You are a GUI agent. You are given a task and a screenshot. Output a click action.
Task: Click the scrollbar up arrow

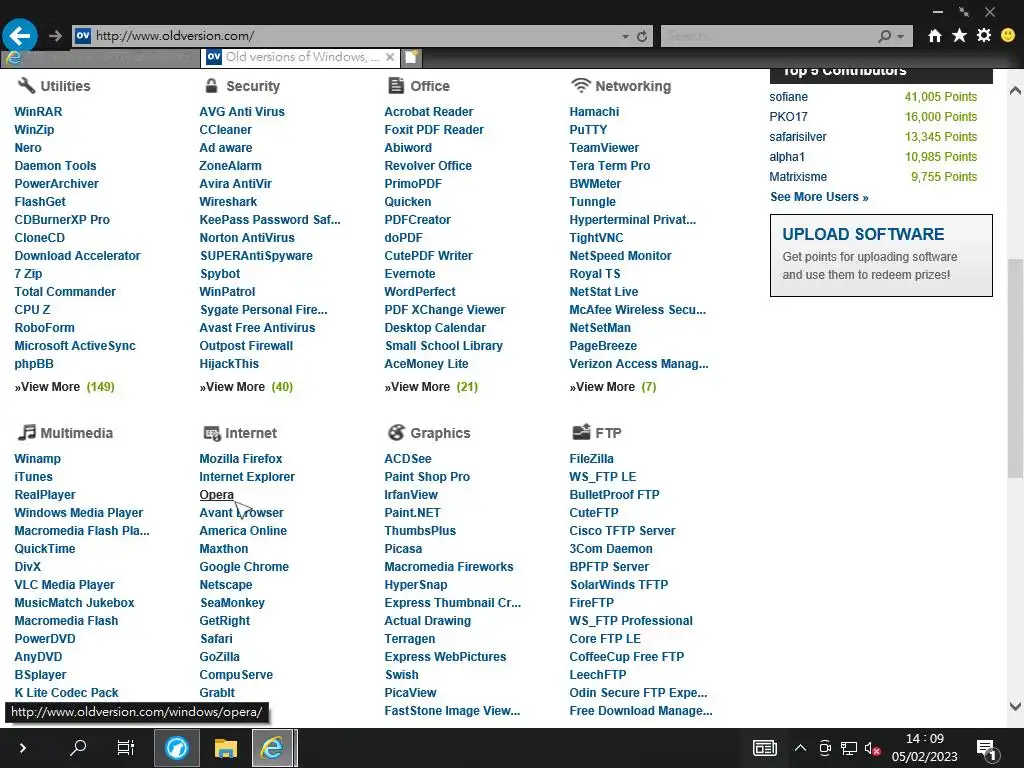click(x=1015, y=91)
